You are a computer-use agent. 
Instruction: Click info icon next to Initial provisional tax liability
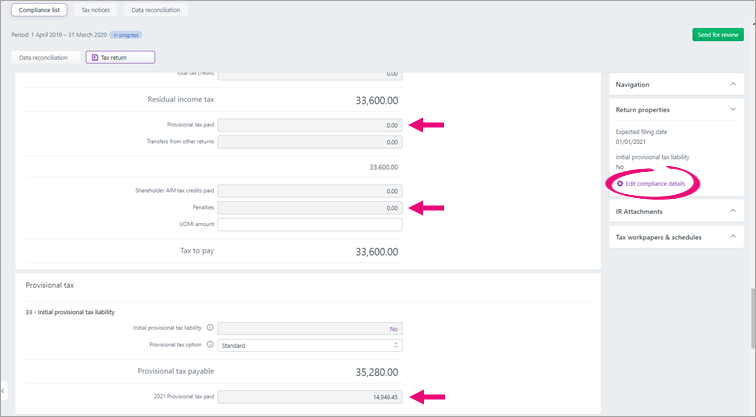pyautogui.click(x=210, y=327)
